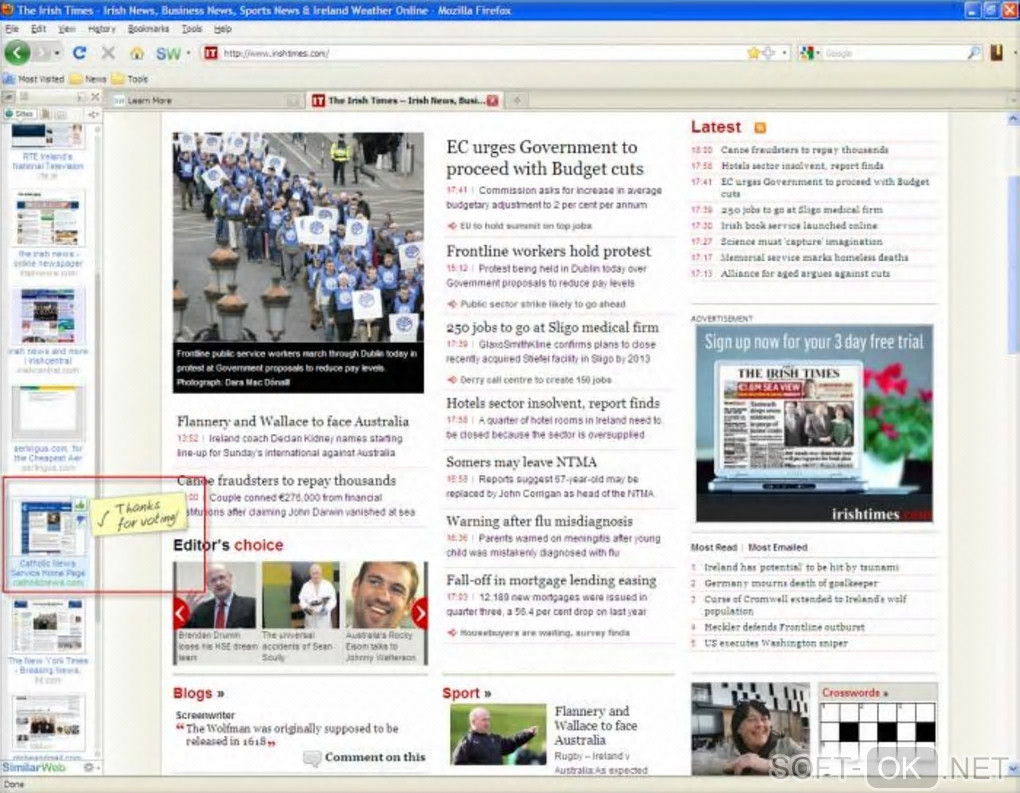Close the SimilarWeb sidebar with its X
Viewport: 1020px width, 793px height.
point(95,97)
